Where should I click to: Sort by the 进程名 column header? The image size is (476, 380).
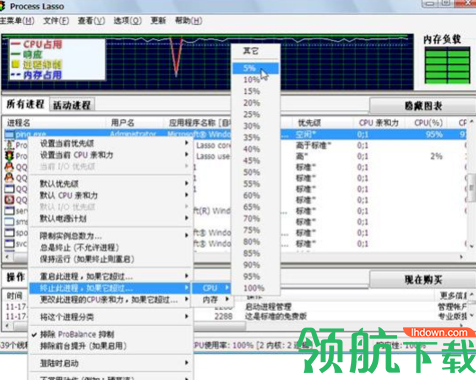(x=55, y=123)
